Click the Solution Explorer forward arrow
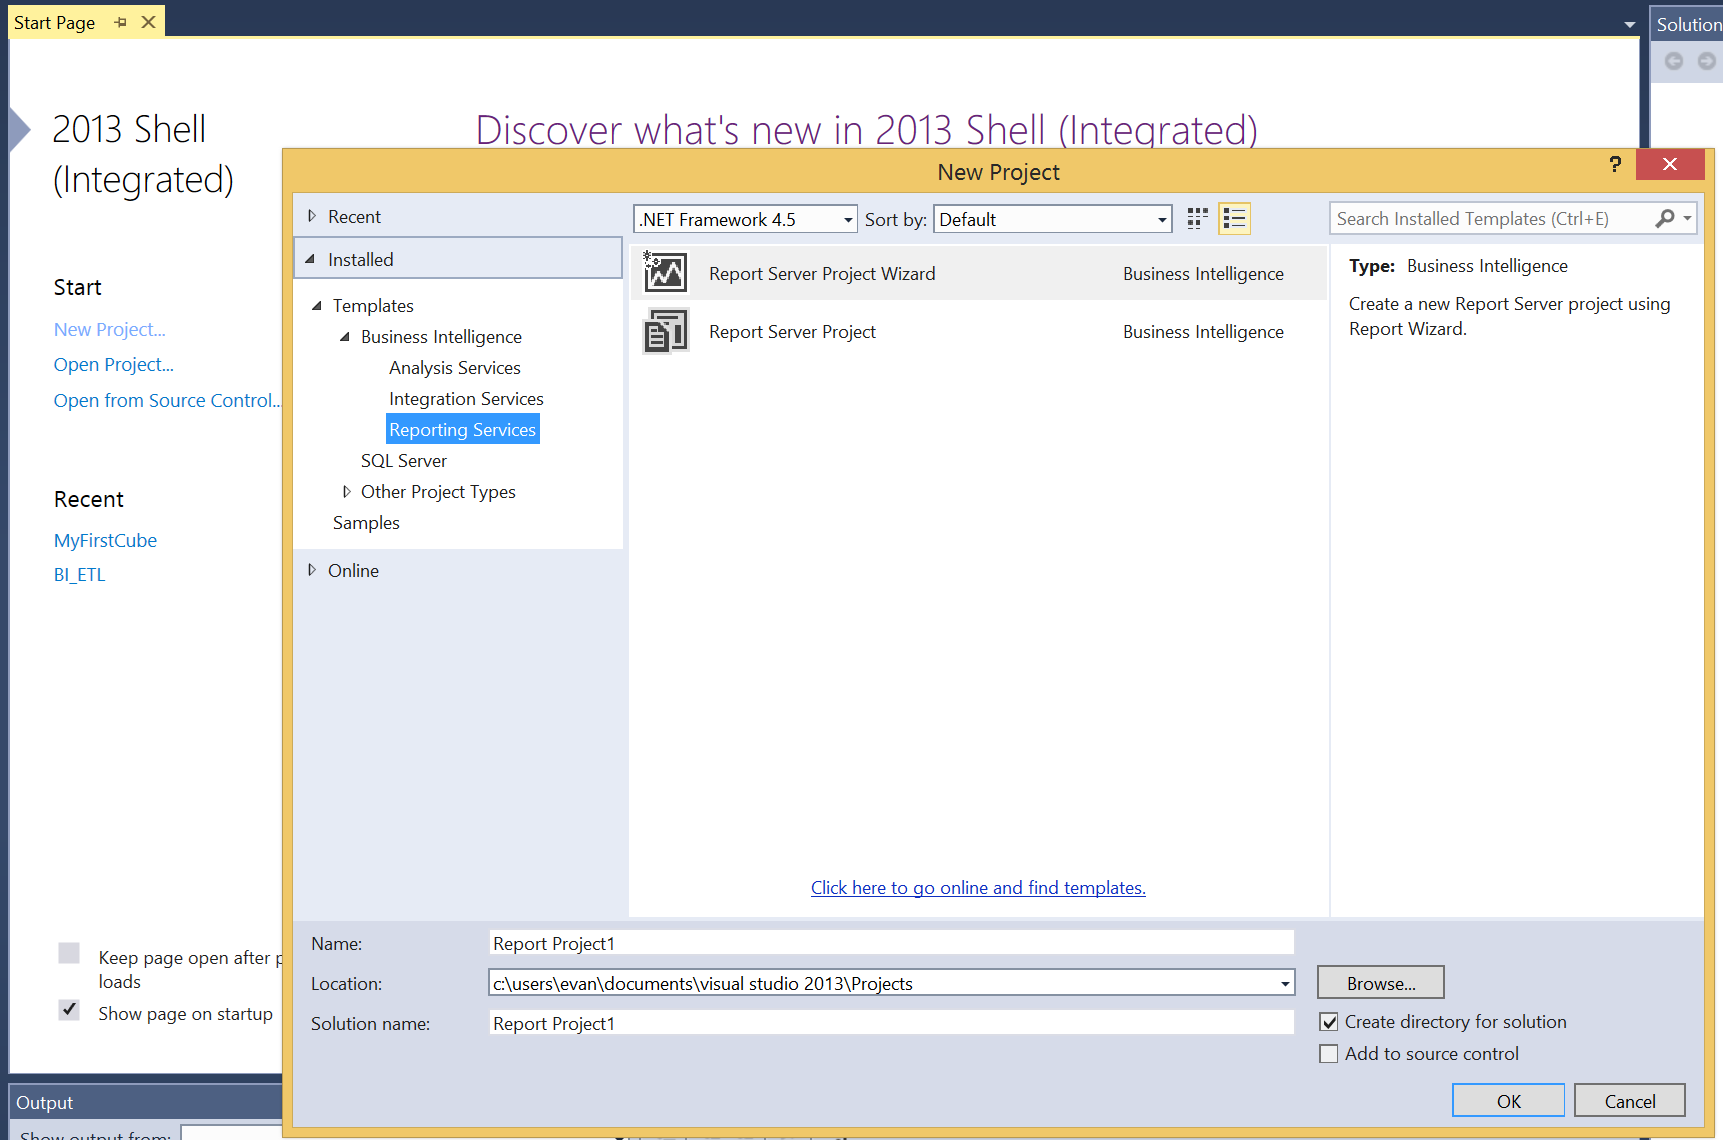1723x1140 pixels. coord(1707,61)
